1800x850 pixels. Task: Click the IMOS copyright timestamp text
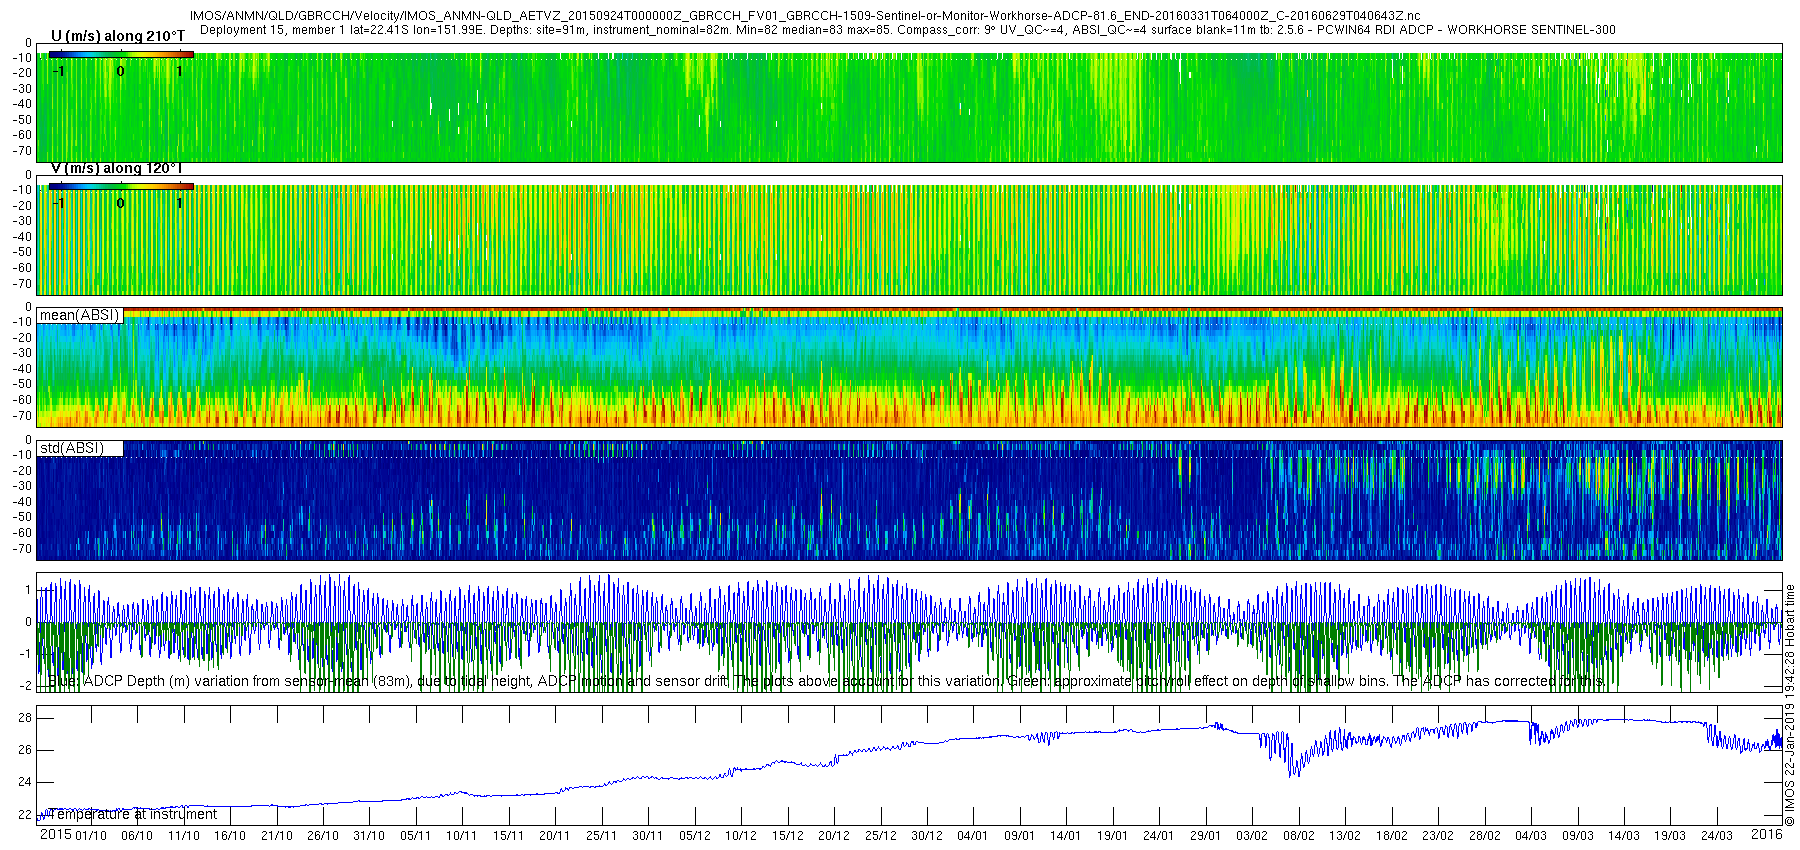click(x=1790, y=706)
